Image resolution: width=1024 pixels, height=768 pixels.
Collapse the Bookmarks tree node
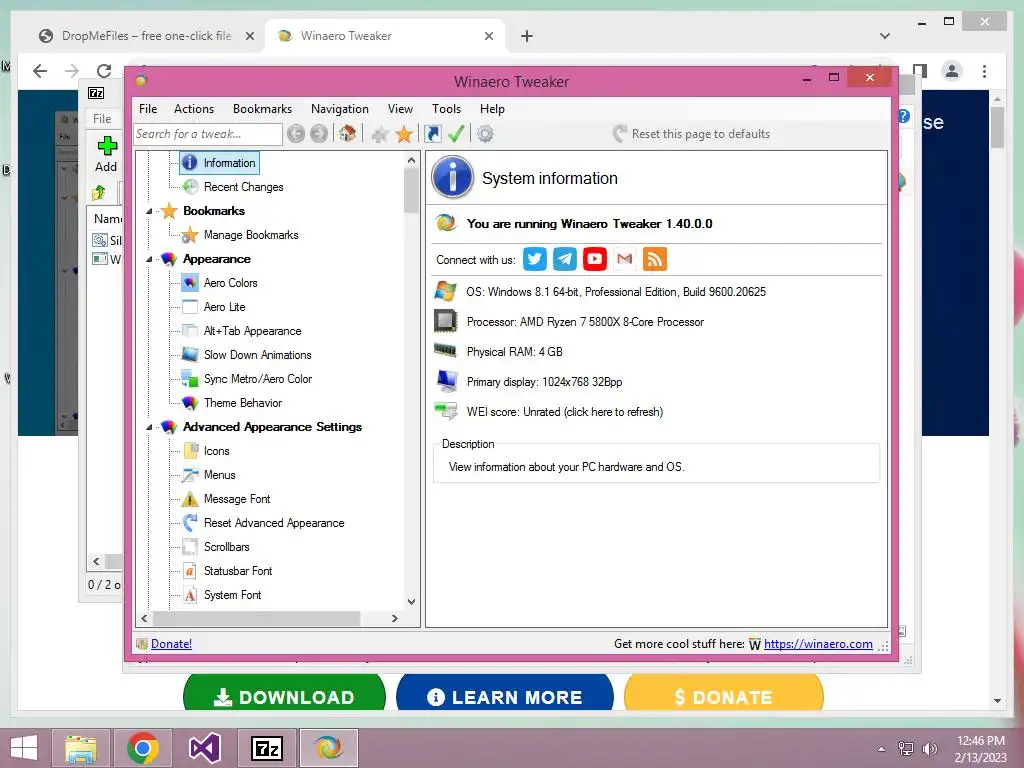[150, 211]
